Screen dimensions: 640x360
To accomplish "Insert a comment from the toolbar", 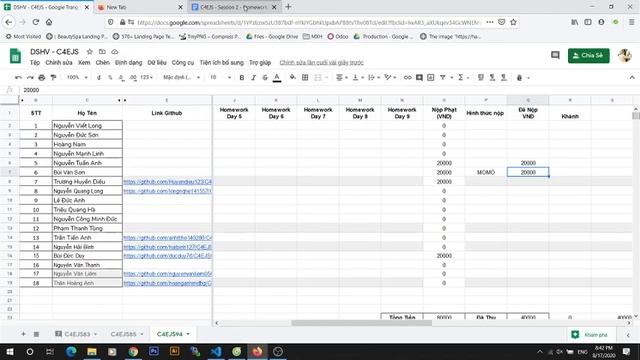I will pyautogui.click(x=419, y=77).
